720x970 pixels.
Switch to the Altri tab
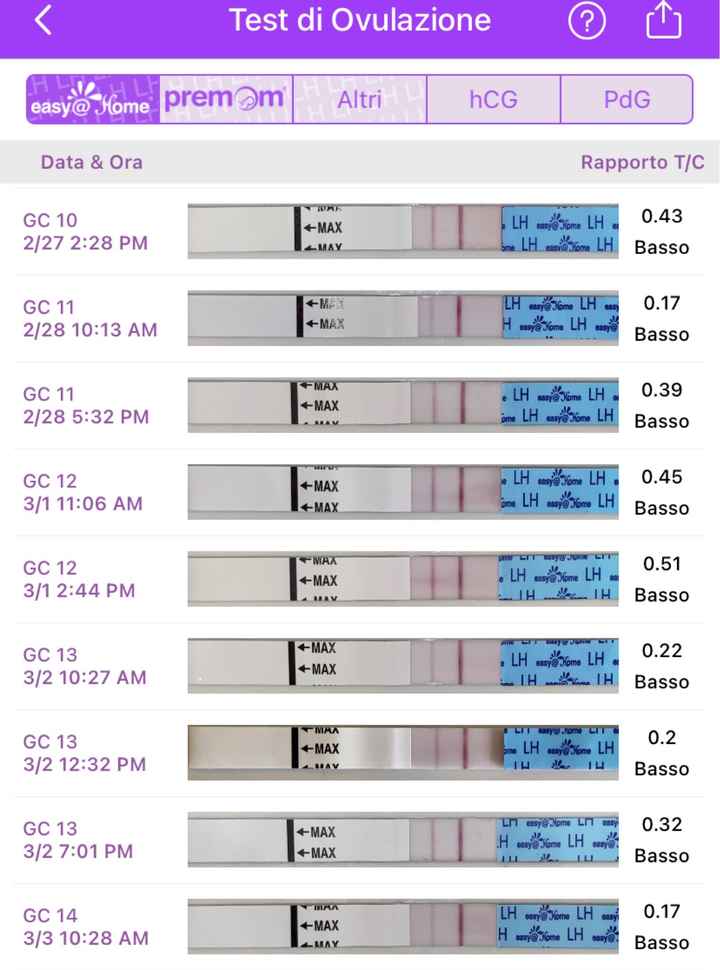(360, 99)
